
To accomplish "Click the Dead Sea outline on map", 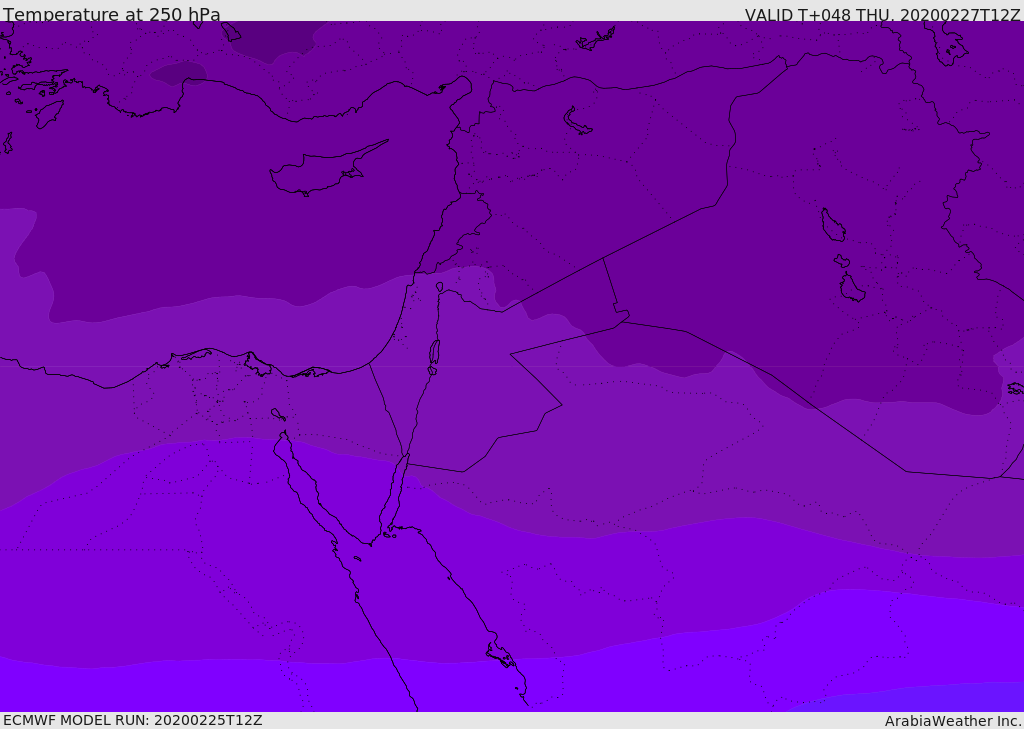I will (x=434, y=353).
